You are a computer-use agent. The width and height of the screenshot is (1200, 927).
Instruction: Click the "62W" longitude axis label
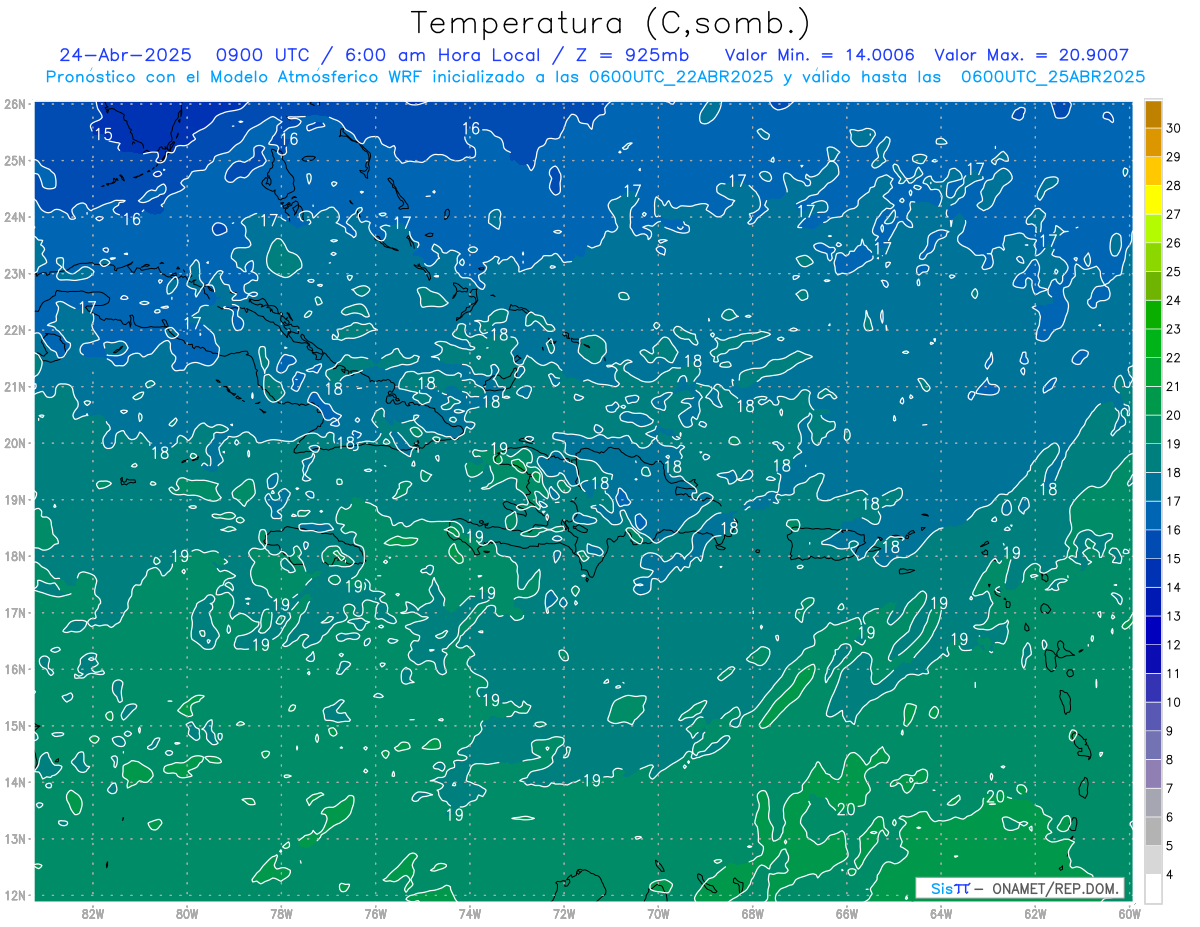(1035, 912)
